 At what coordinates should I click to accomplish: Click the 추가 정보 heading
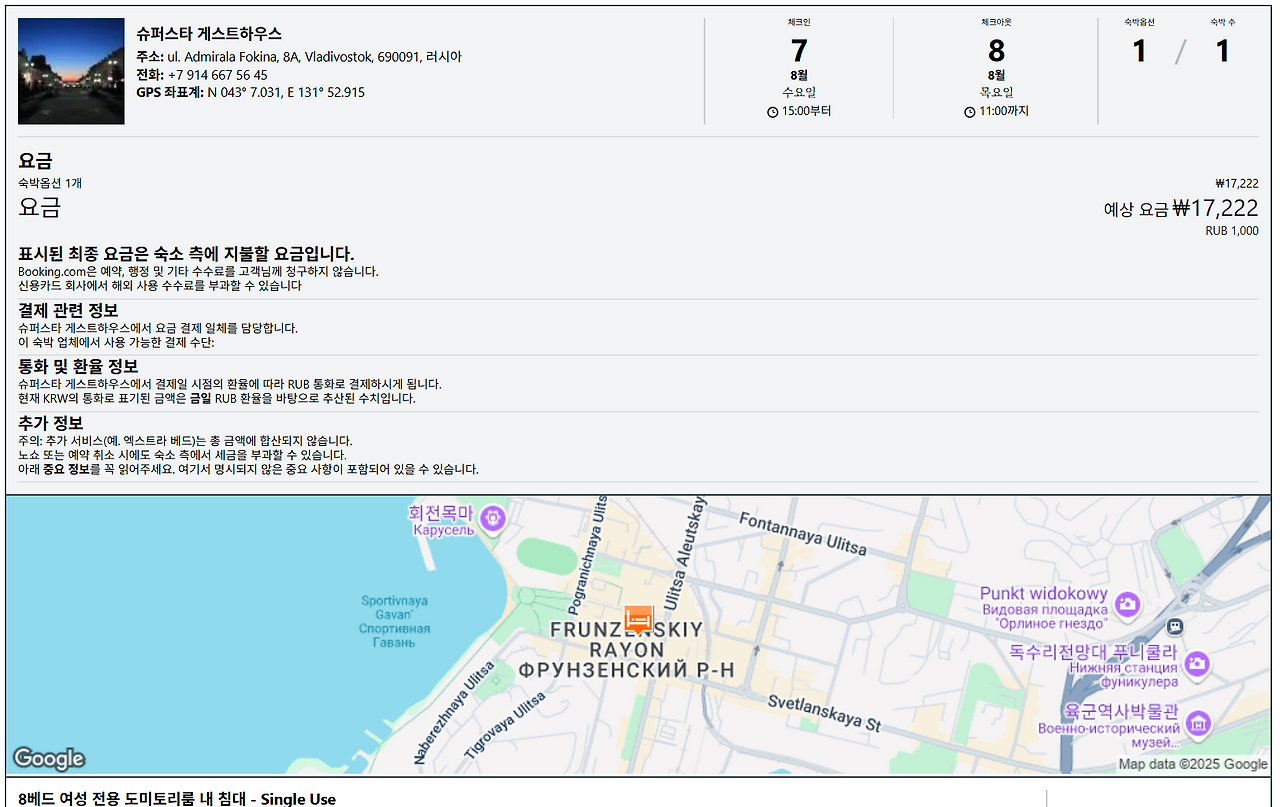tap(50, 423)
